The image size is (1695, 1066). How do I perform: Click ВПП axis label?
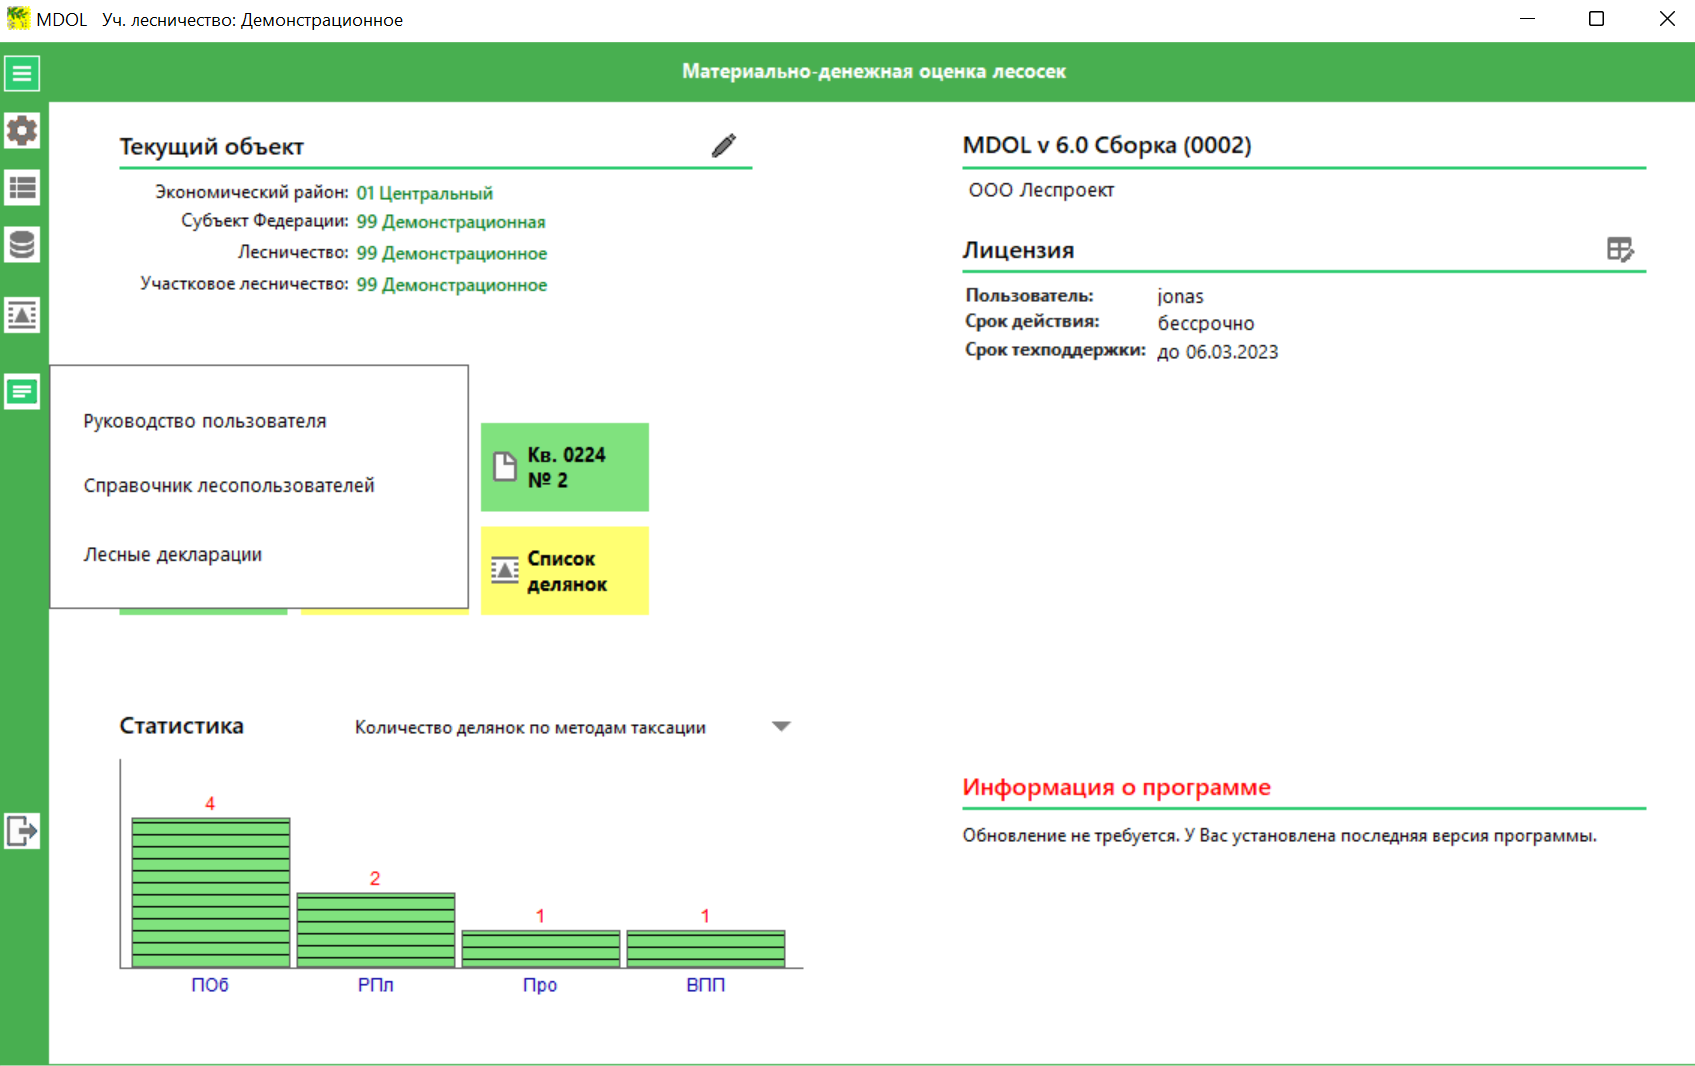[706, 985]
